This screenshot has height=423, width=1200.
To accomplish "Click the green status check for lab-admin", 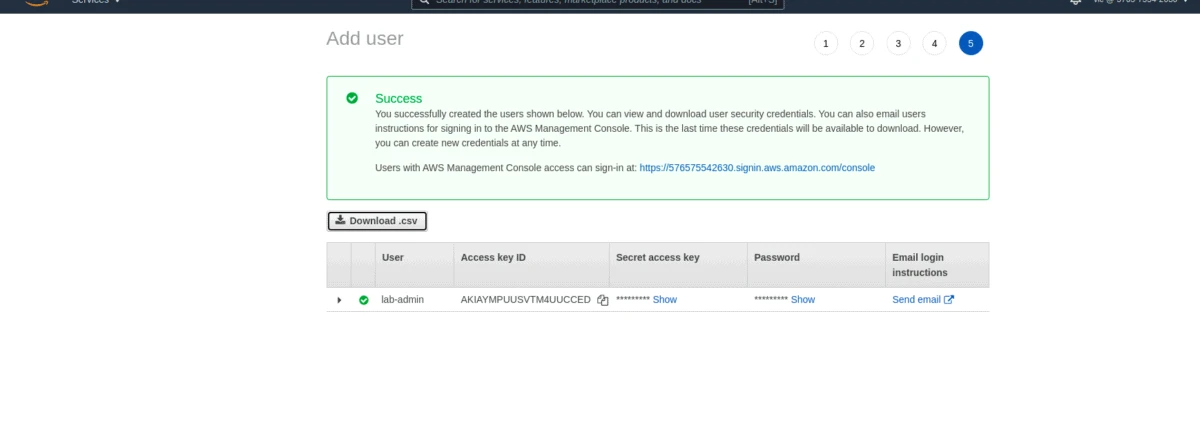I will [364, 300].
